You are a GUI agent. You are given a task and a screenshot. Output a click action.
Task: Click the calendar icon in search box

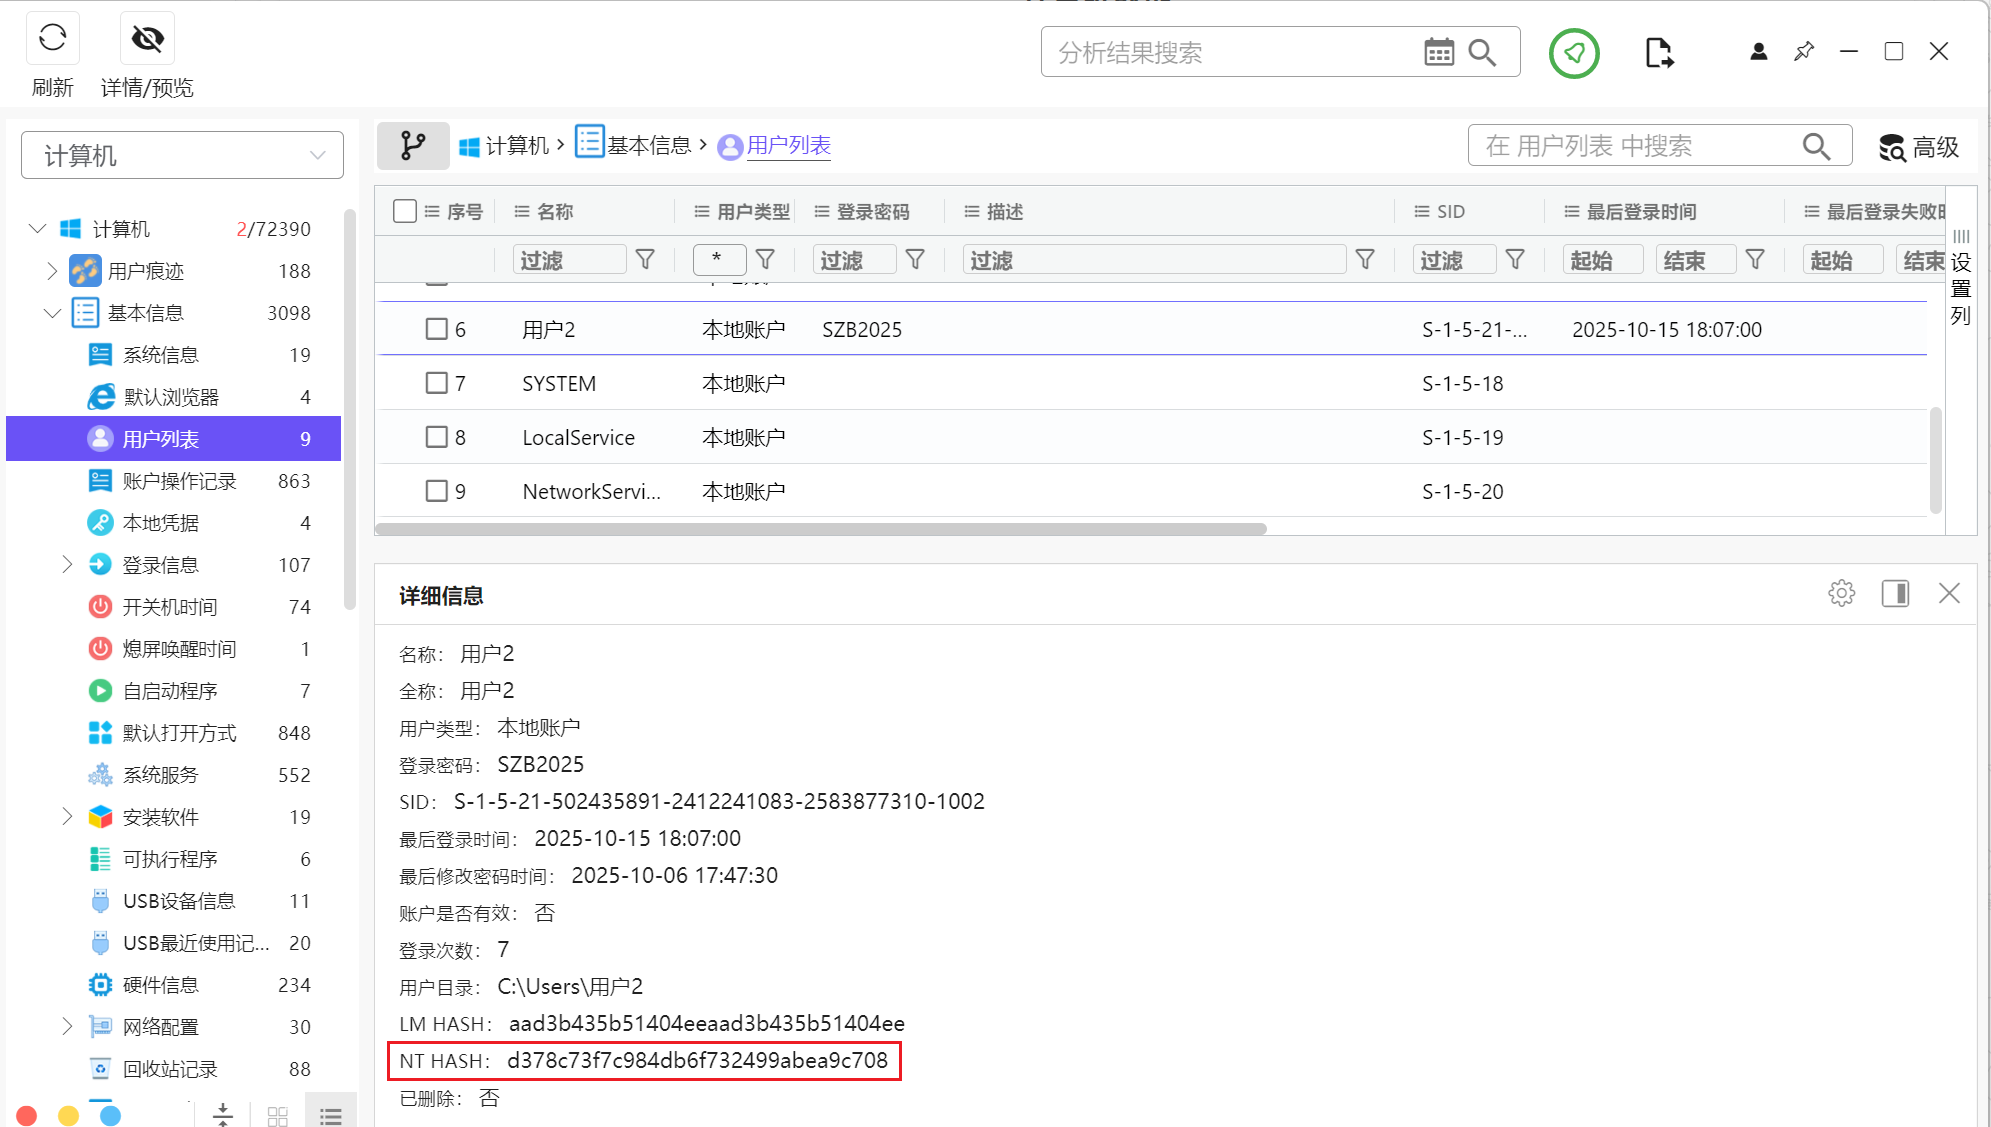pyautogui.click(x=1438, y=52)
